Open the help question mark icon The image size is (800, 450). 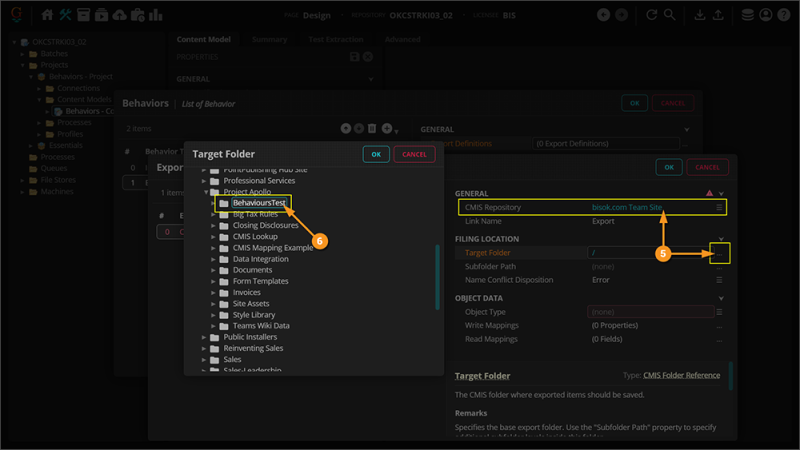pos(783,15)
